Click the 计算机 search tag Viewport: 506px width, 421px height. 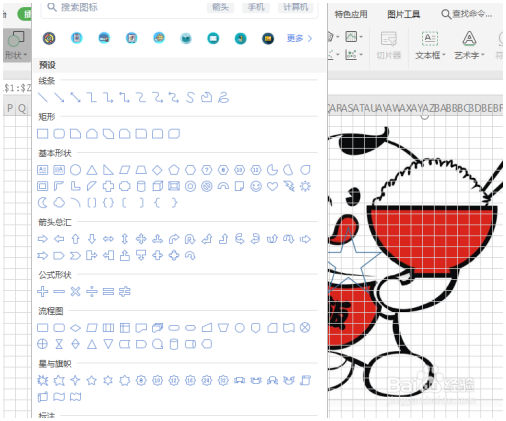click(295, 7)
